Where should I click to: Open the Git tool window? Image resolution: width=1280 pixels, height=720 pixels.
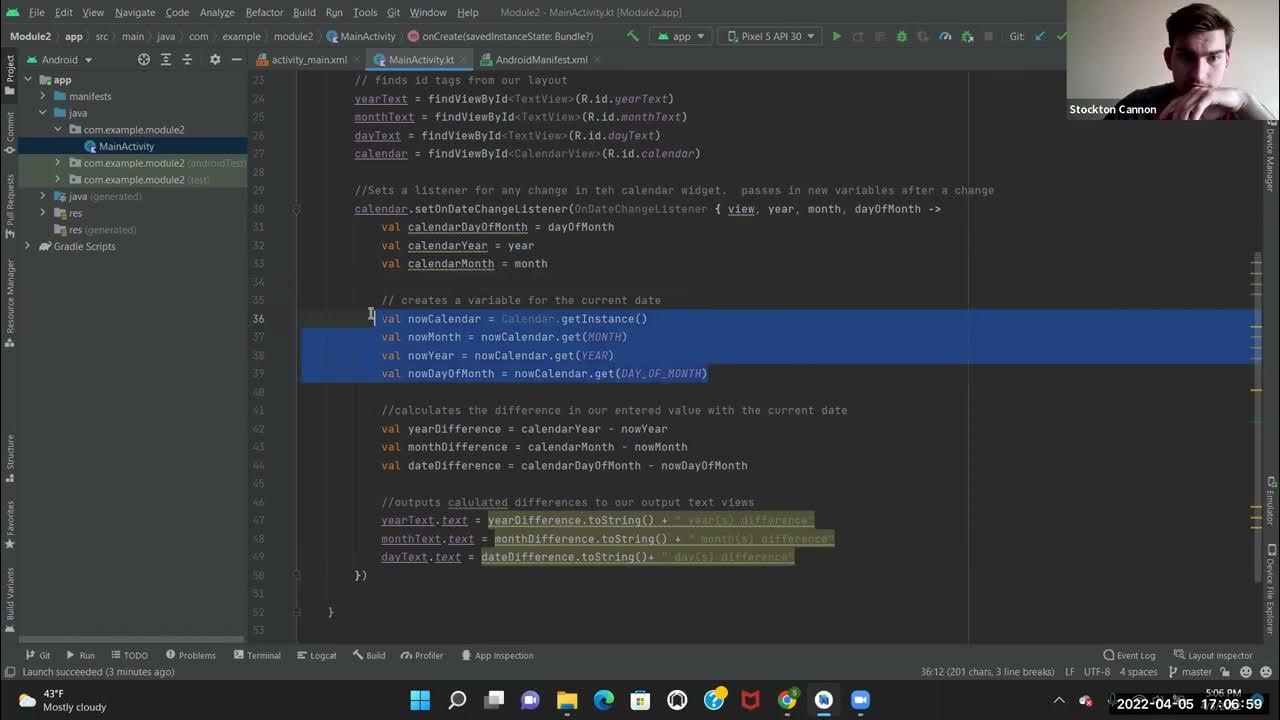click(38, 655)
